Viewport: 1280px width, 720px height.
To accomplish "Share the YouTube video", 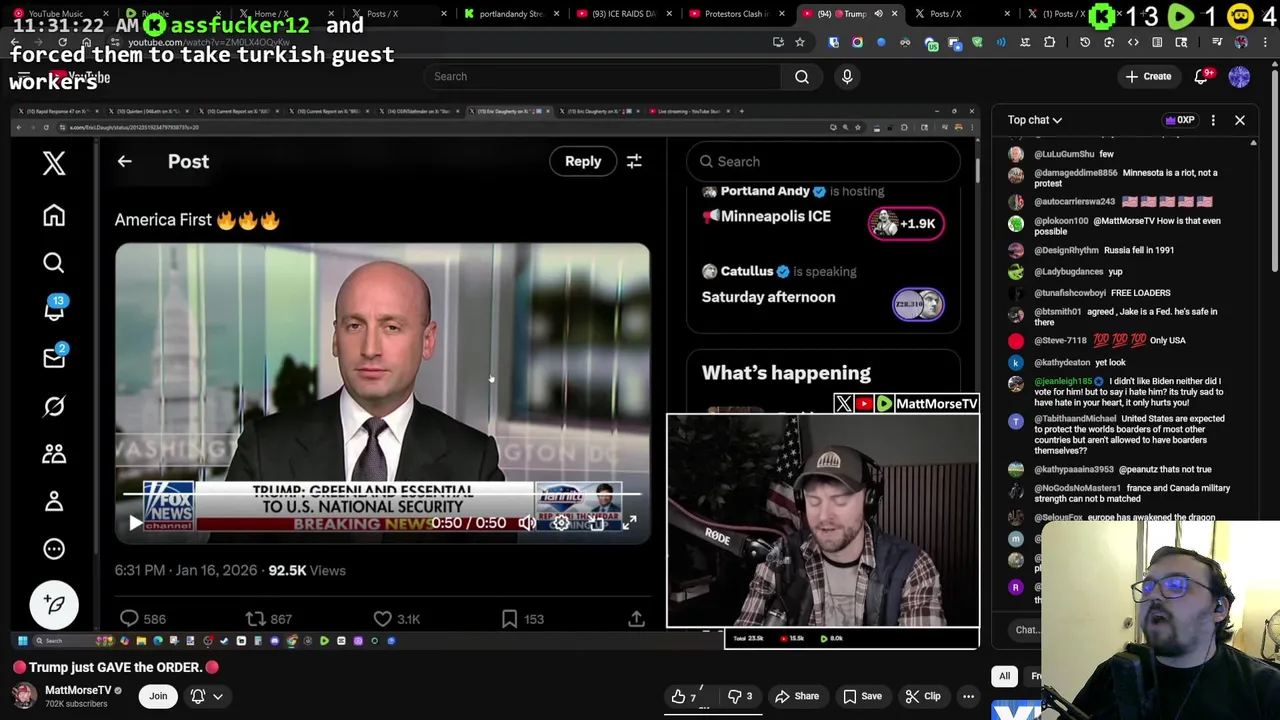I will pos(797,696).
